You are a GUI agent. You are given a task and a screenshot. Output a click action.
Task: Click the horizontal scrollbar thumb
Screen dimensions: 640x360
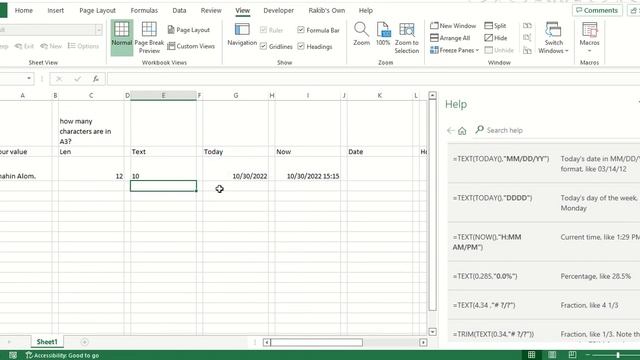(x=316, y=342)
